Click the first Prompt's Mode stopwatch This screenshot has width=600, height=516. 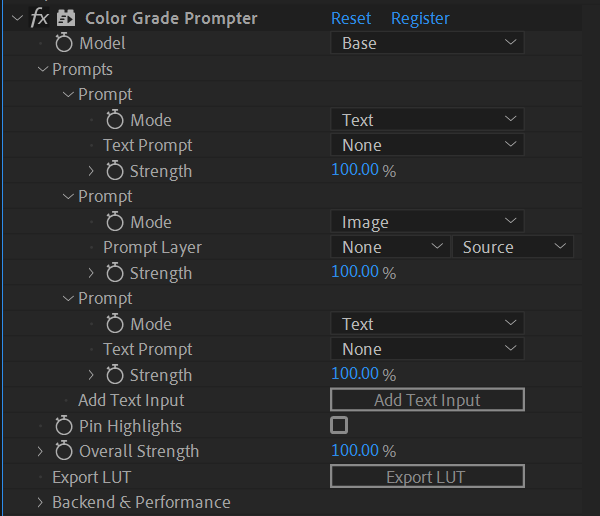[116, 120]
